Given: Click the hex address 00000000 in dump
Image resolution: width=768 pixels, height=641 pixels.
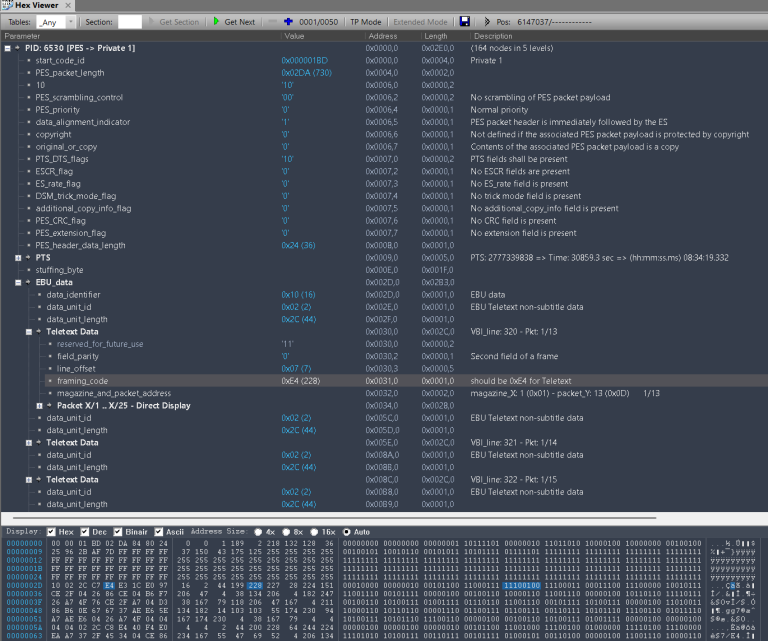Looking at the screenshot, I should [x=24, y=544].
